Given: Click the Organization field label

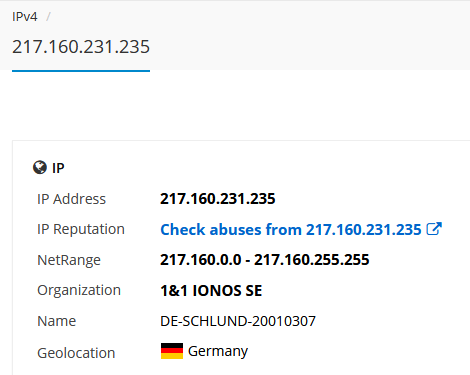Looking at the screenshot, I should (79, 290).
